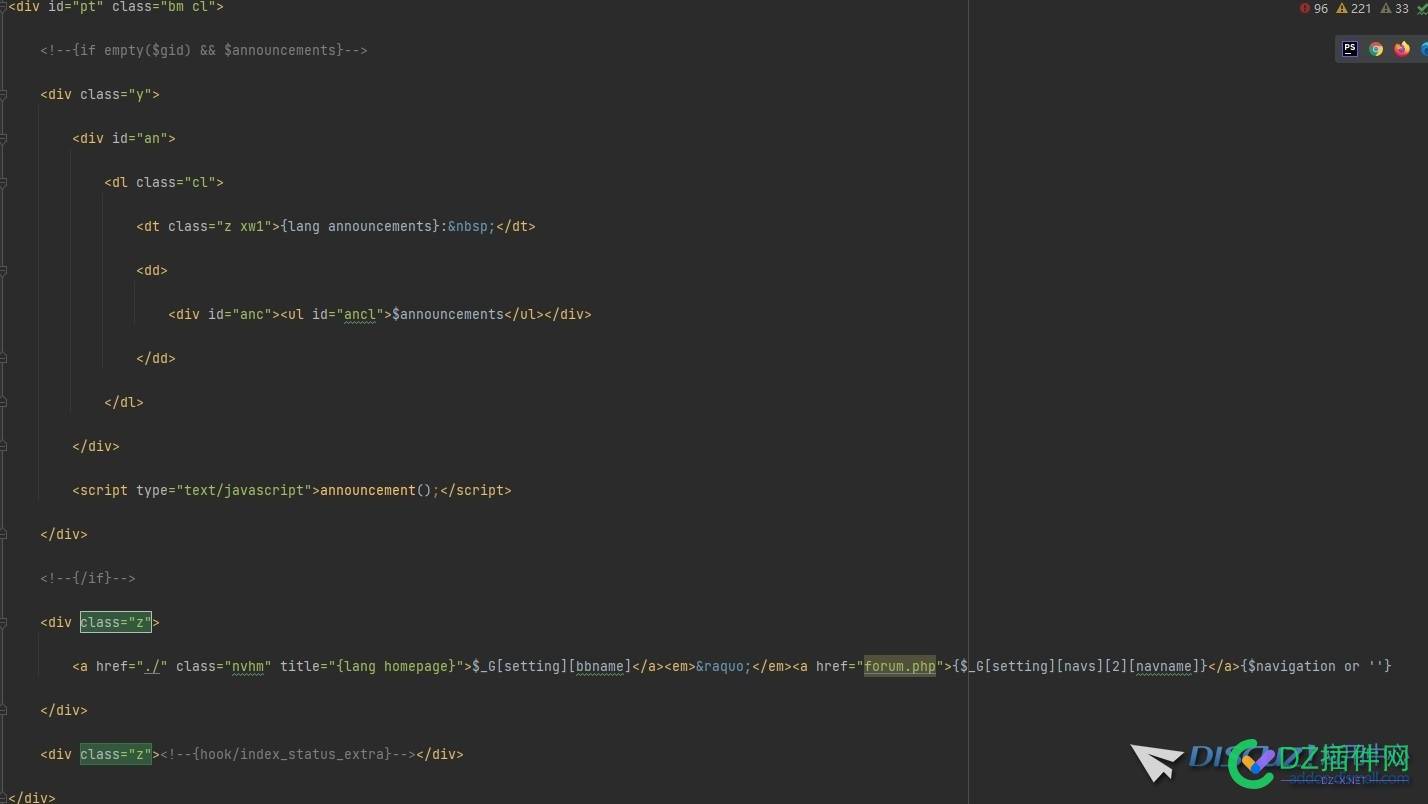This screenshot has width=1428, height=804.
Task: Collapse the div class="z" block fold marker
Action: click(4, 622)
